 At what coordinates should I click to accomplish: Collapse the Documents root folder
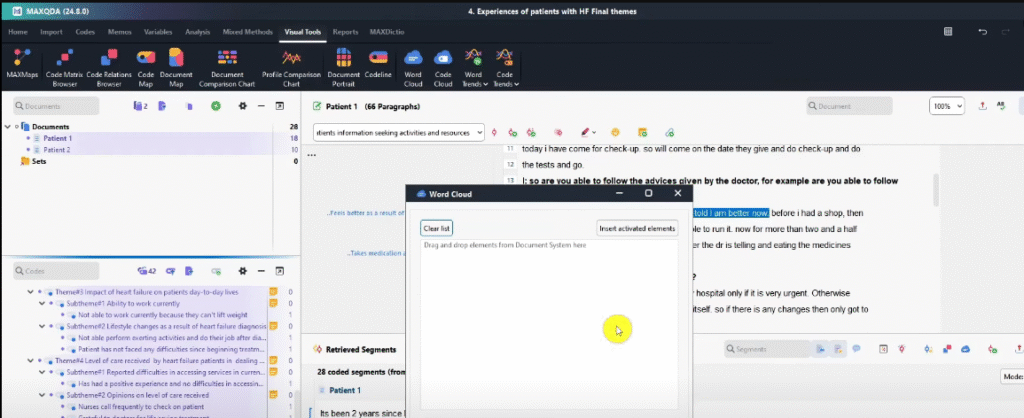point(7,127)
